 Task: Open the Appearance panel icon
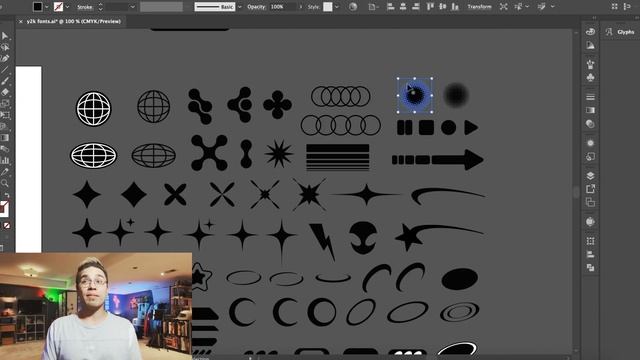[590, 143]
